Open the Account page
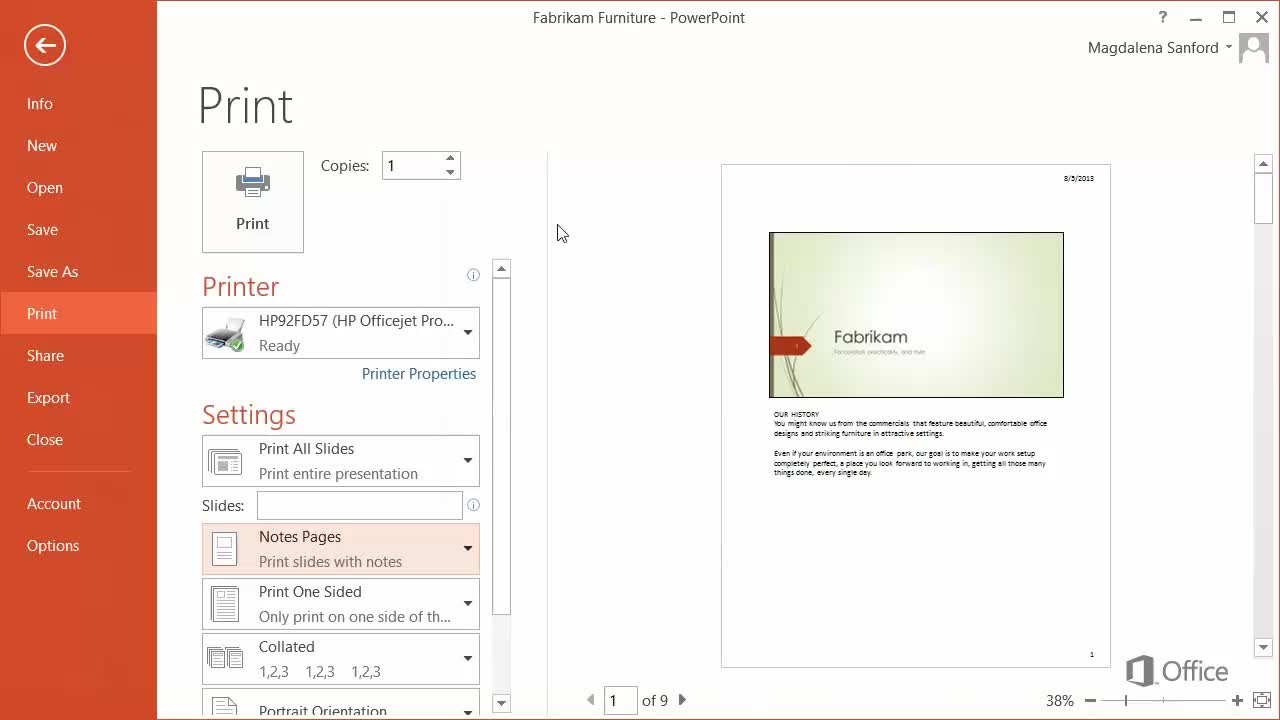Image resolution: width=1280 pixels, height=720 pixels. pos(78,504)
